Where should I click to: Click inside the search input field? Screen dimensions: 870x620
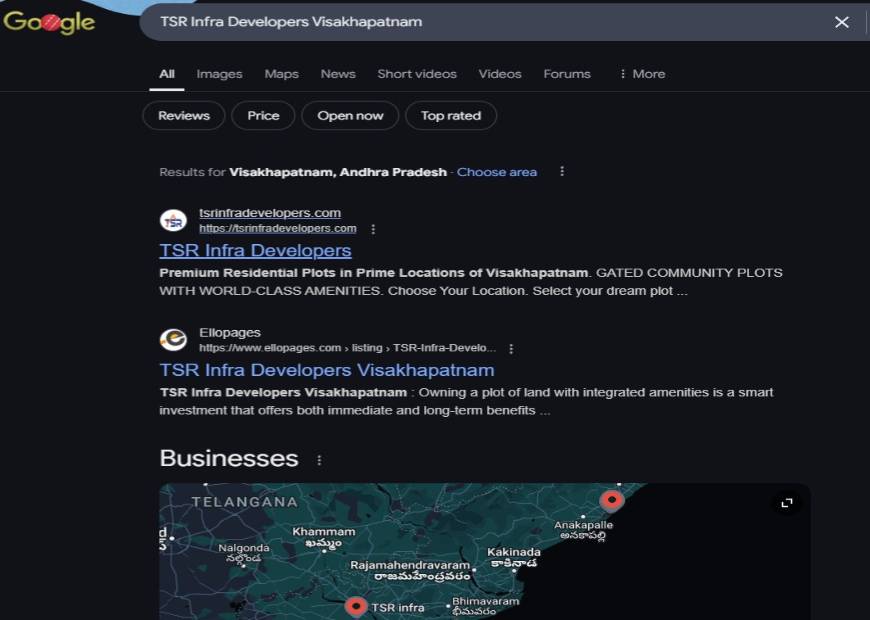click(480, 22)
